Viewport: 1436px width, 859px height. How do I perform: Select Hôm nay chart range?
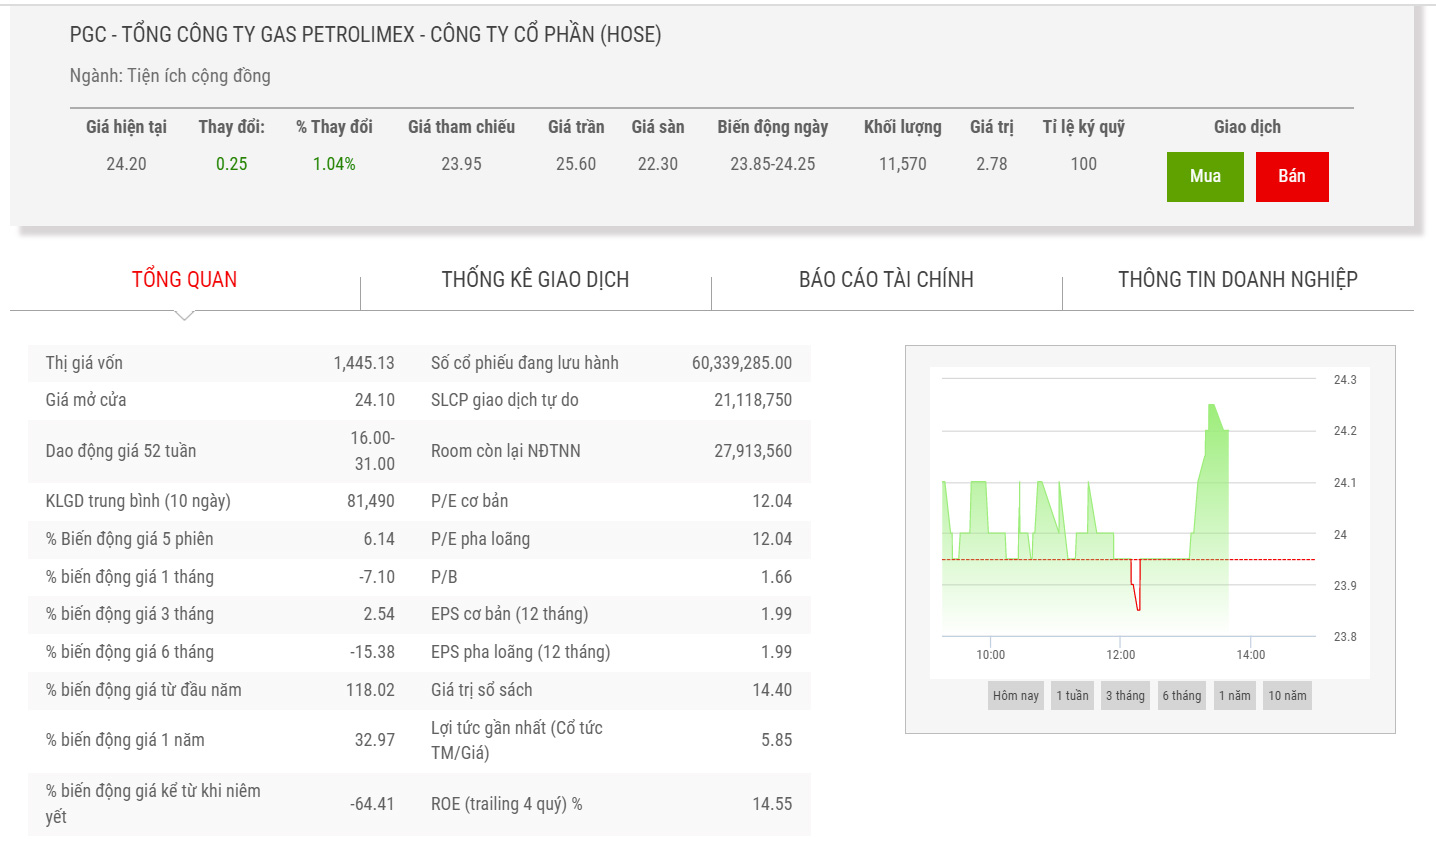[1015, 696]
